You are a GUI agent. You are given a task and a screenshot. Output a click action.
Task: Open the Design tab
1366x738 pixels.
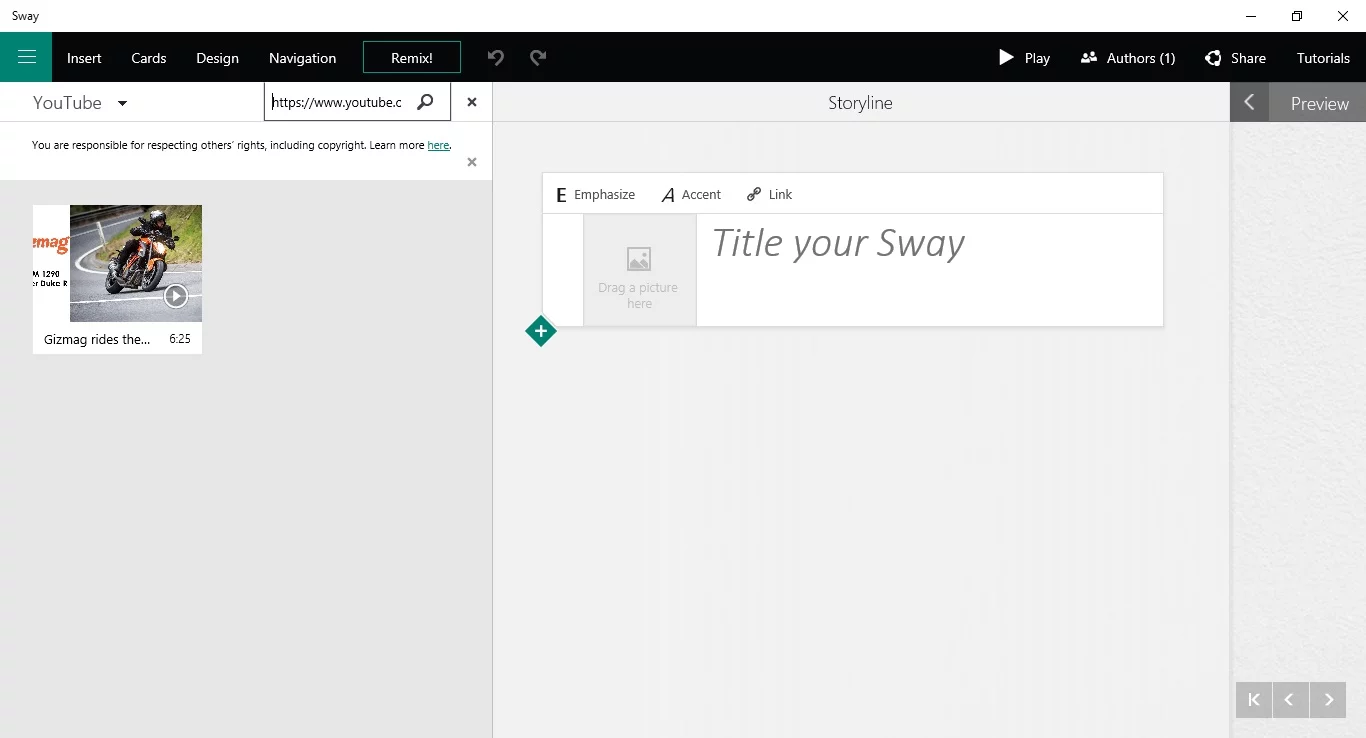(217, 58)
